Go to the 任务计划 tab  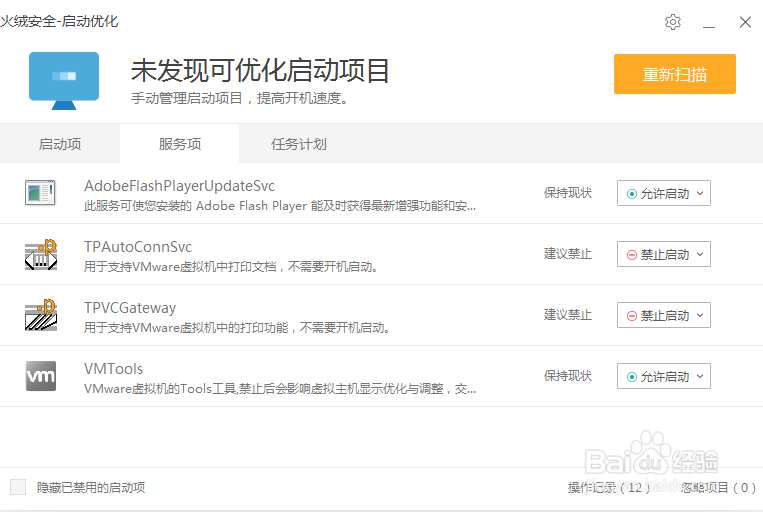pyautogui.click(x=299, y=144)
